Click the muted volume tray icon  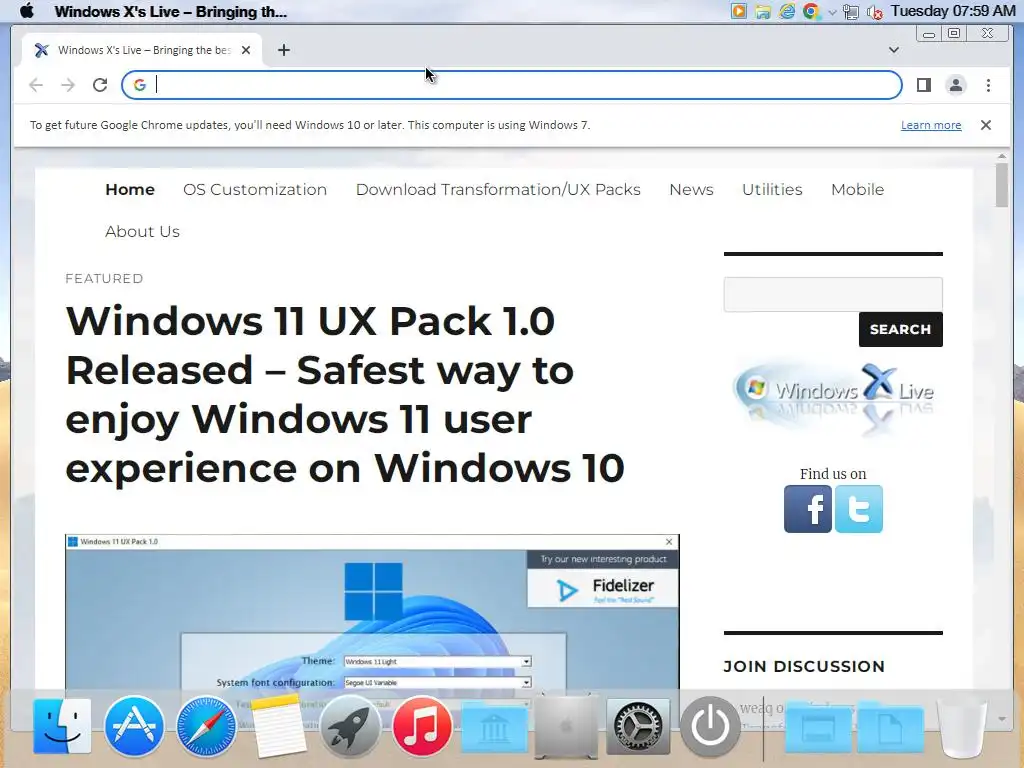pos(874,12)
